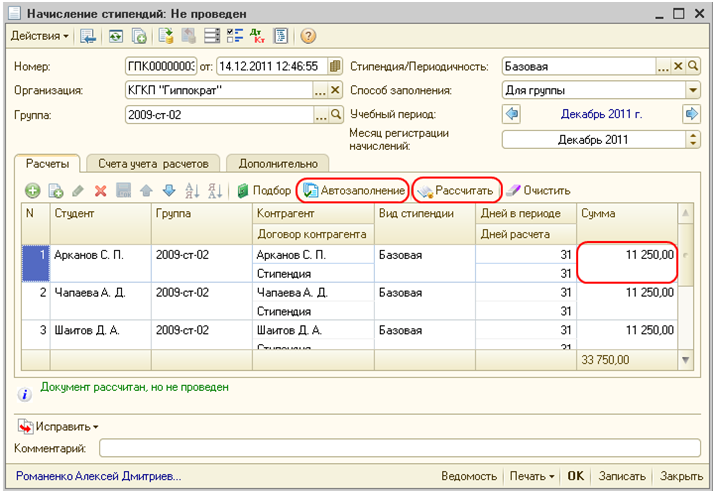This screenshot has height=493, width=715.
Task: Adjust Месяц регистрации начислений spinner
Action: tap(692, 140)
